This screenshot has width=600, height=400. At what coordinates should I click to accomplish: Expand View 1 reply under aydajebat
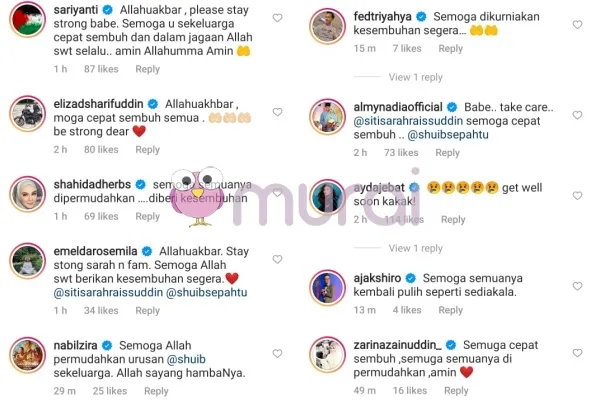416,248
